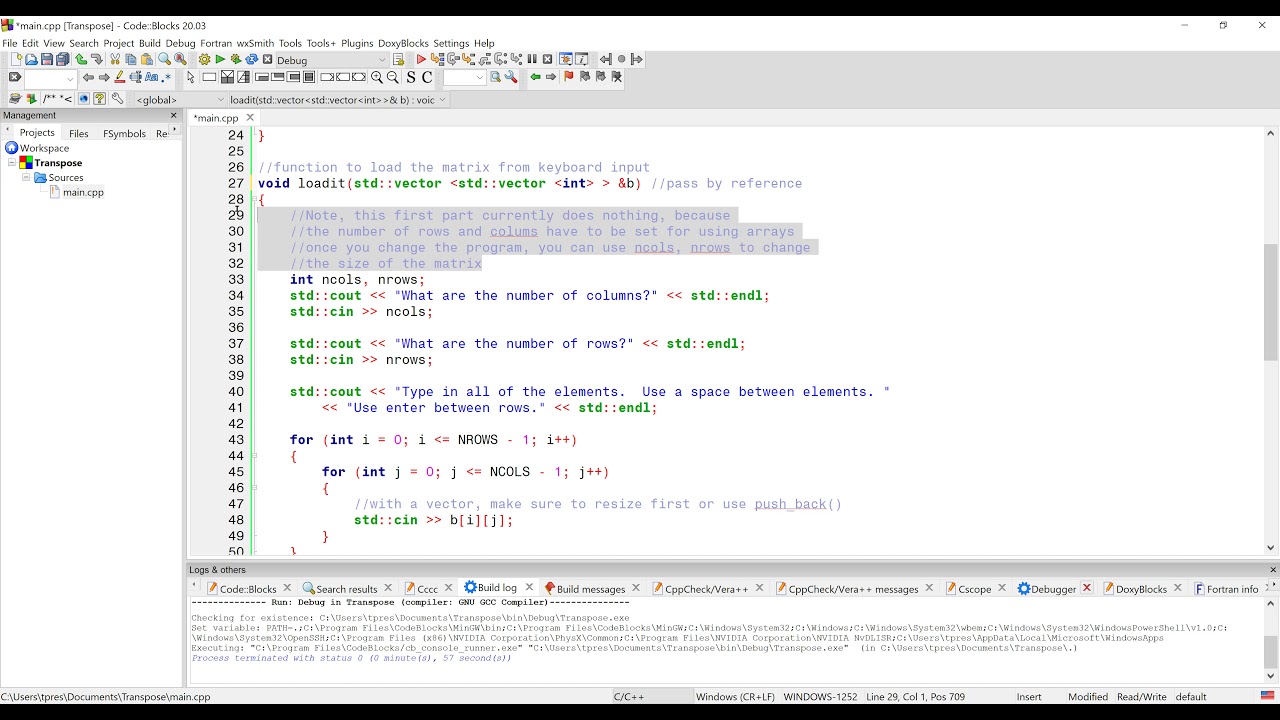Build the project with the gear icon
1280x720 pixels.
click(204, 60)
